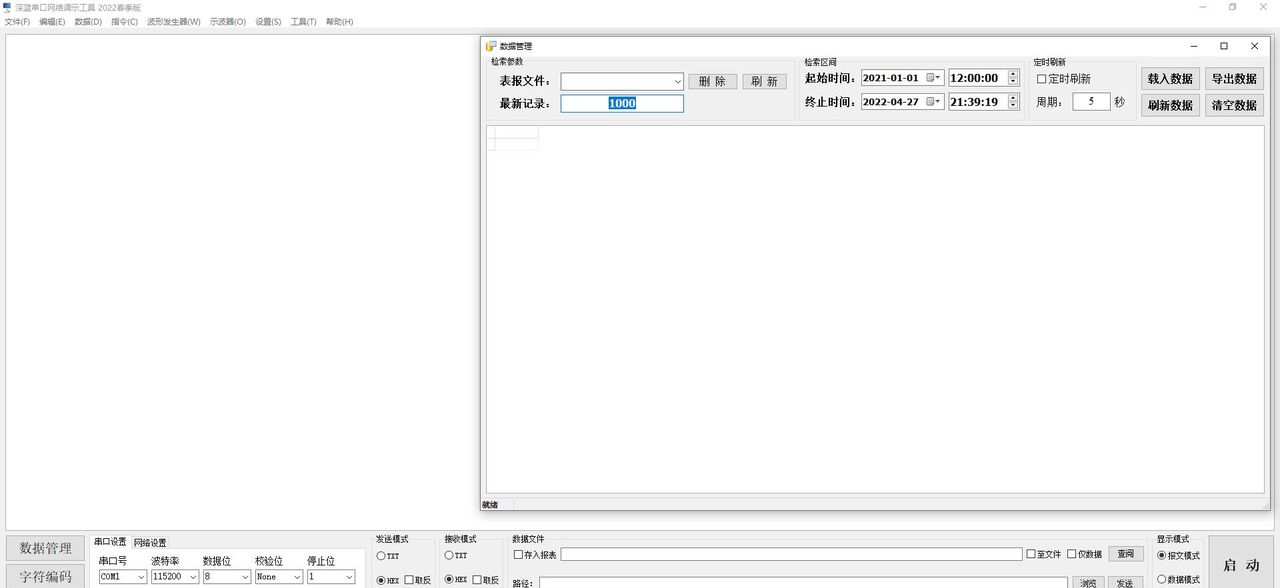The height and width of the screenshot is (588, 1280).
Task: Expand the 校验位 parity dropdown
Action: click(297, 577)
